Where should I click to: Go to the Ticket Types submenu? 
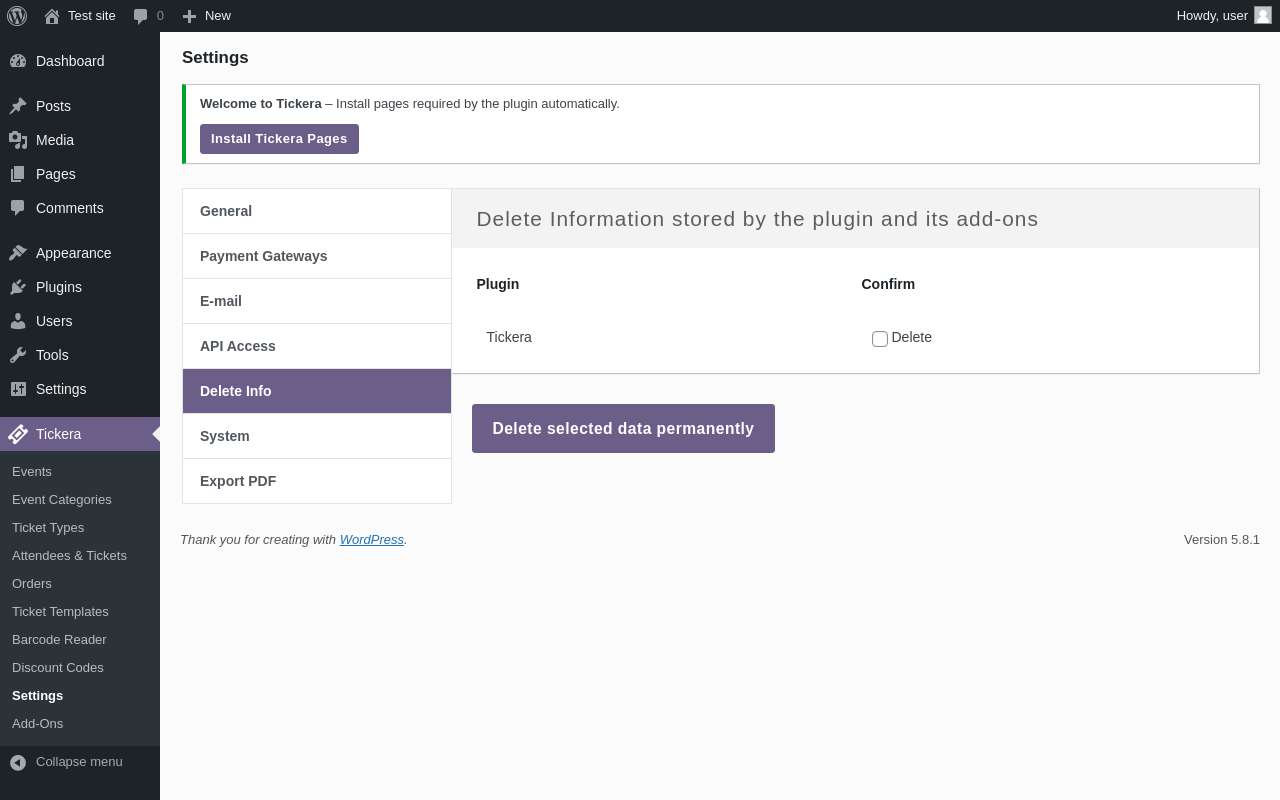point(48,527)
